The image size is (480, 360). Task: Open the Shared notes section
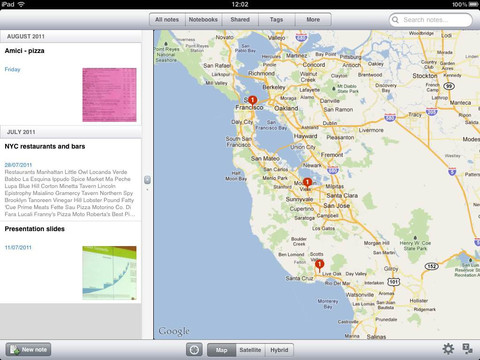pyautogui.click(x=240, y=20)
